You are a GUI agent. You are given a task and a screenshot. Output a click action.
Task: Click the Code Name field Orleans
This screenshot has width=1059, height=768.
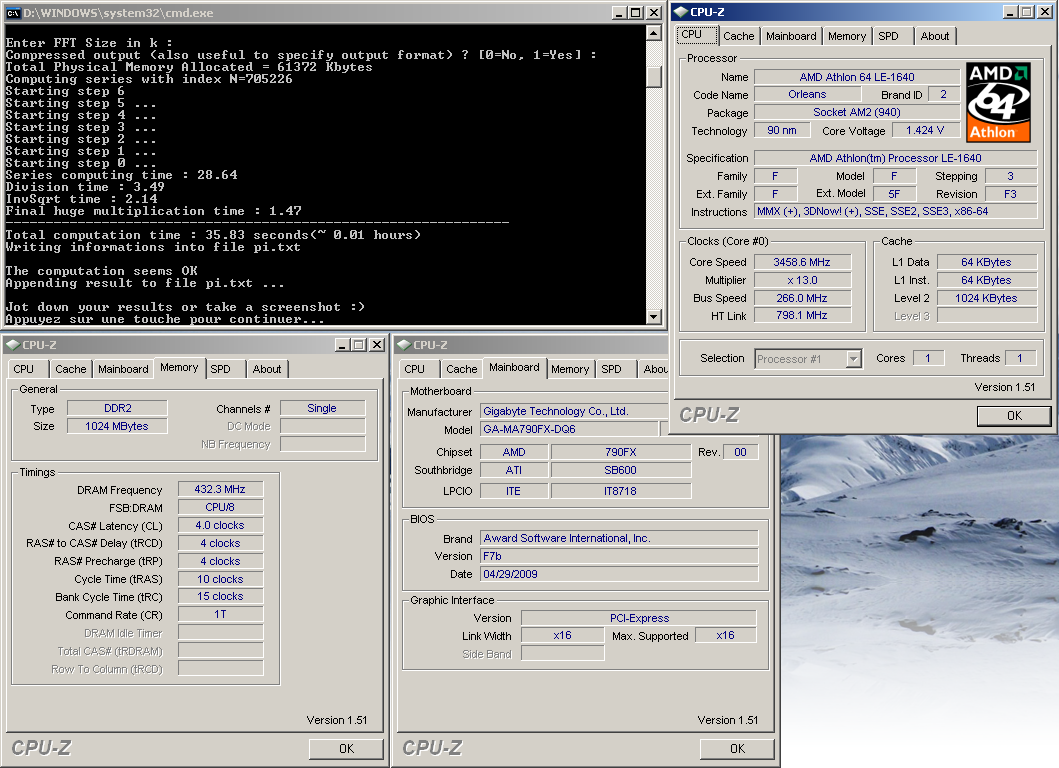(x=807, y=95)
